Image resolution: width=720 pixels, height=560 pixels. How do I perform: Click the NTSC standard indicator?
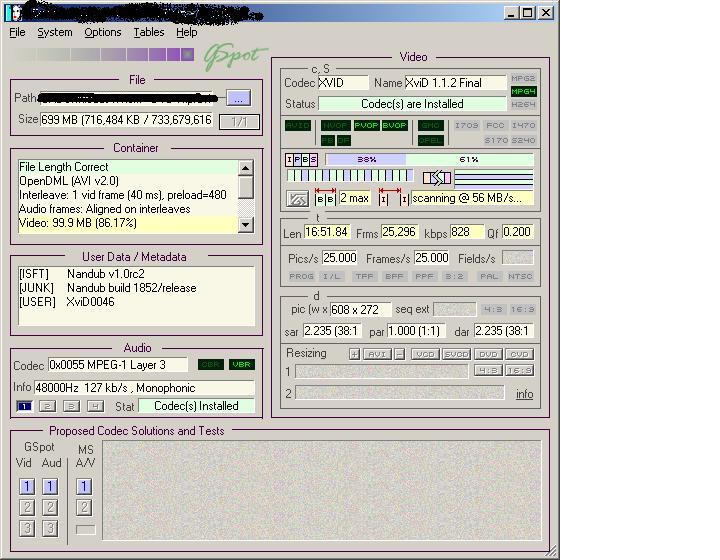520,276
